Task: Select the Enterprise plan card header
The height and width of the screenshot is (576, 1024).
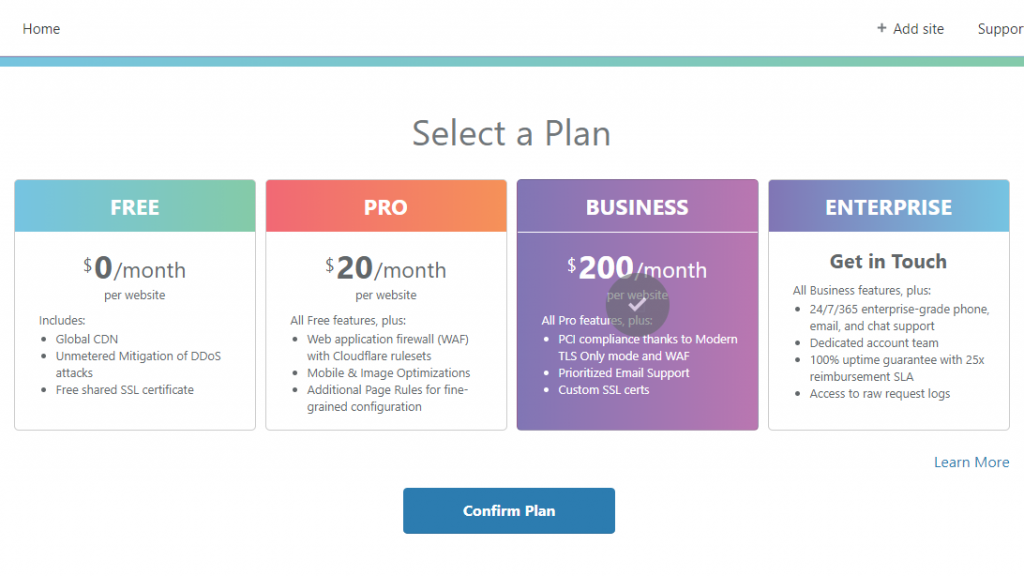Action: (889, 206)
